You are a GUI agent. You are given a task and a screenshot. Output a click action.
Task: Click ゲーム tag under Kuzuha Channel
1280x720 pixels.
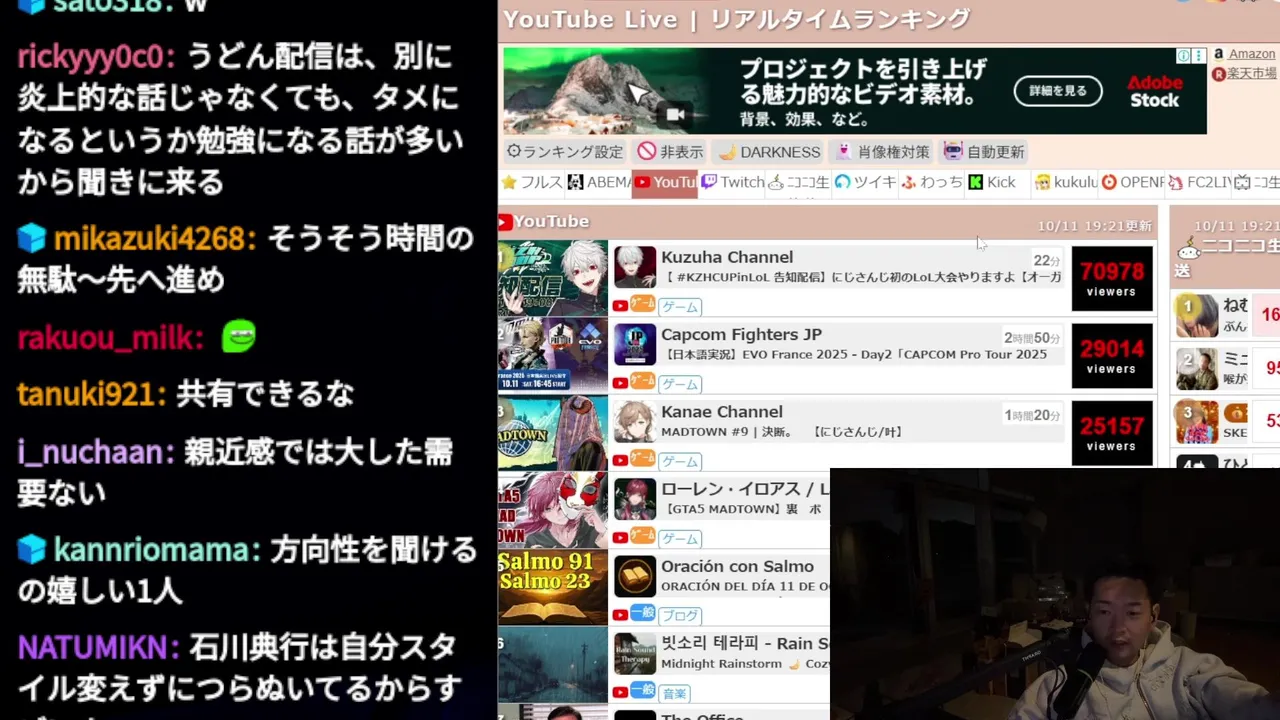[679, 307]
